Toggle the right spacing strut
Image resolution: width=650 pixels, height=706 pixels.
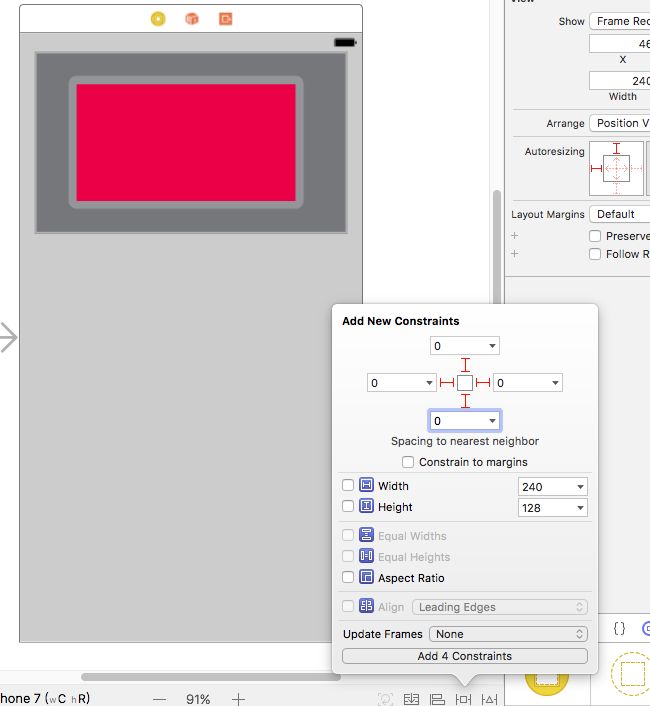[x=483, y=383]
